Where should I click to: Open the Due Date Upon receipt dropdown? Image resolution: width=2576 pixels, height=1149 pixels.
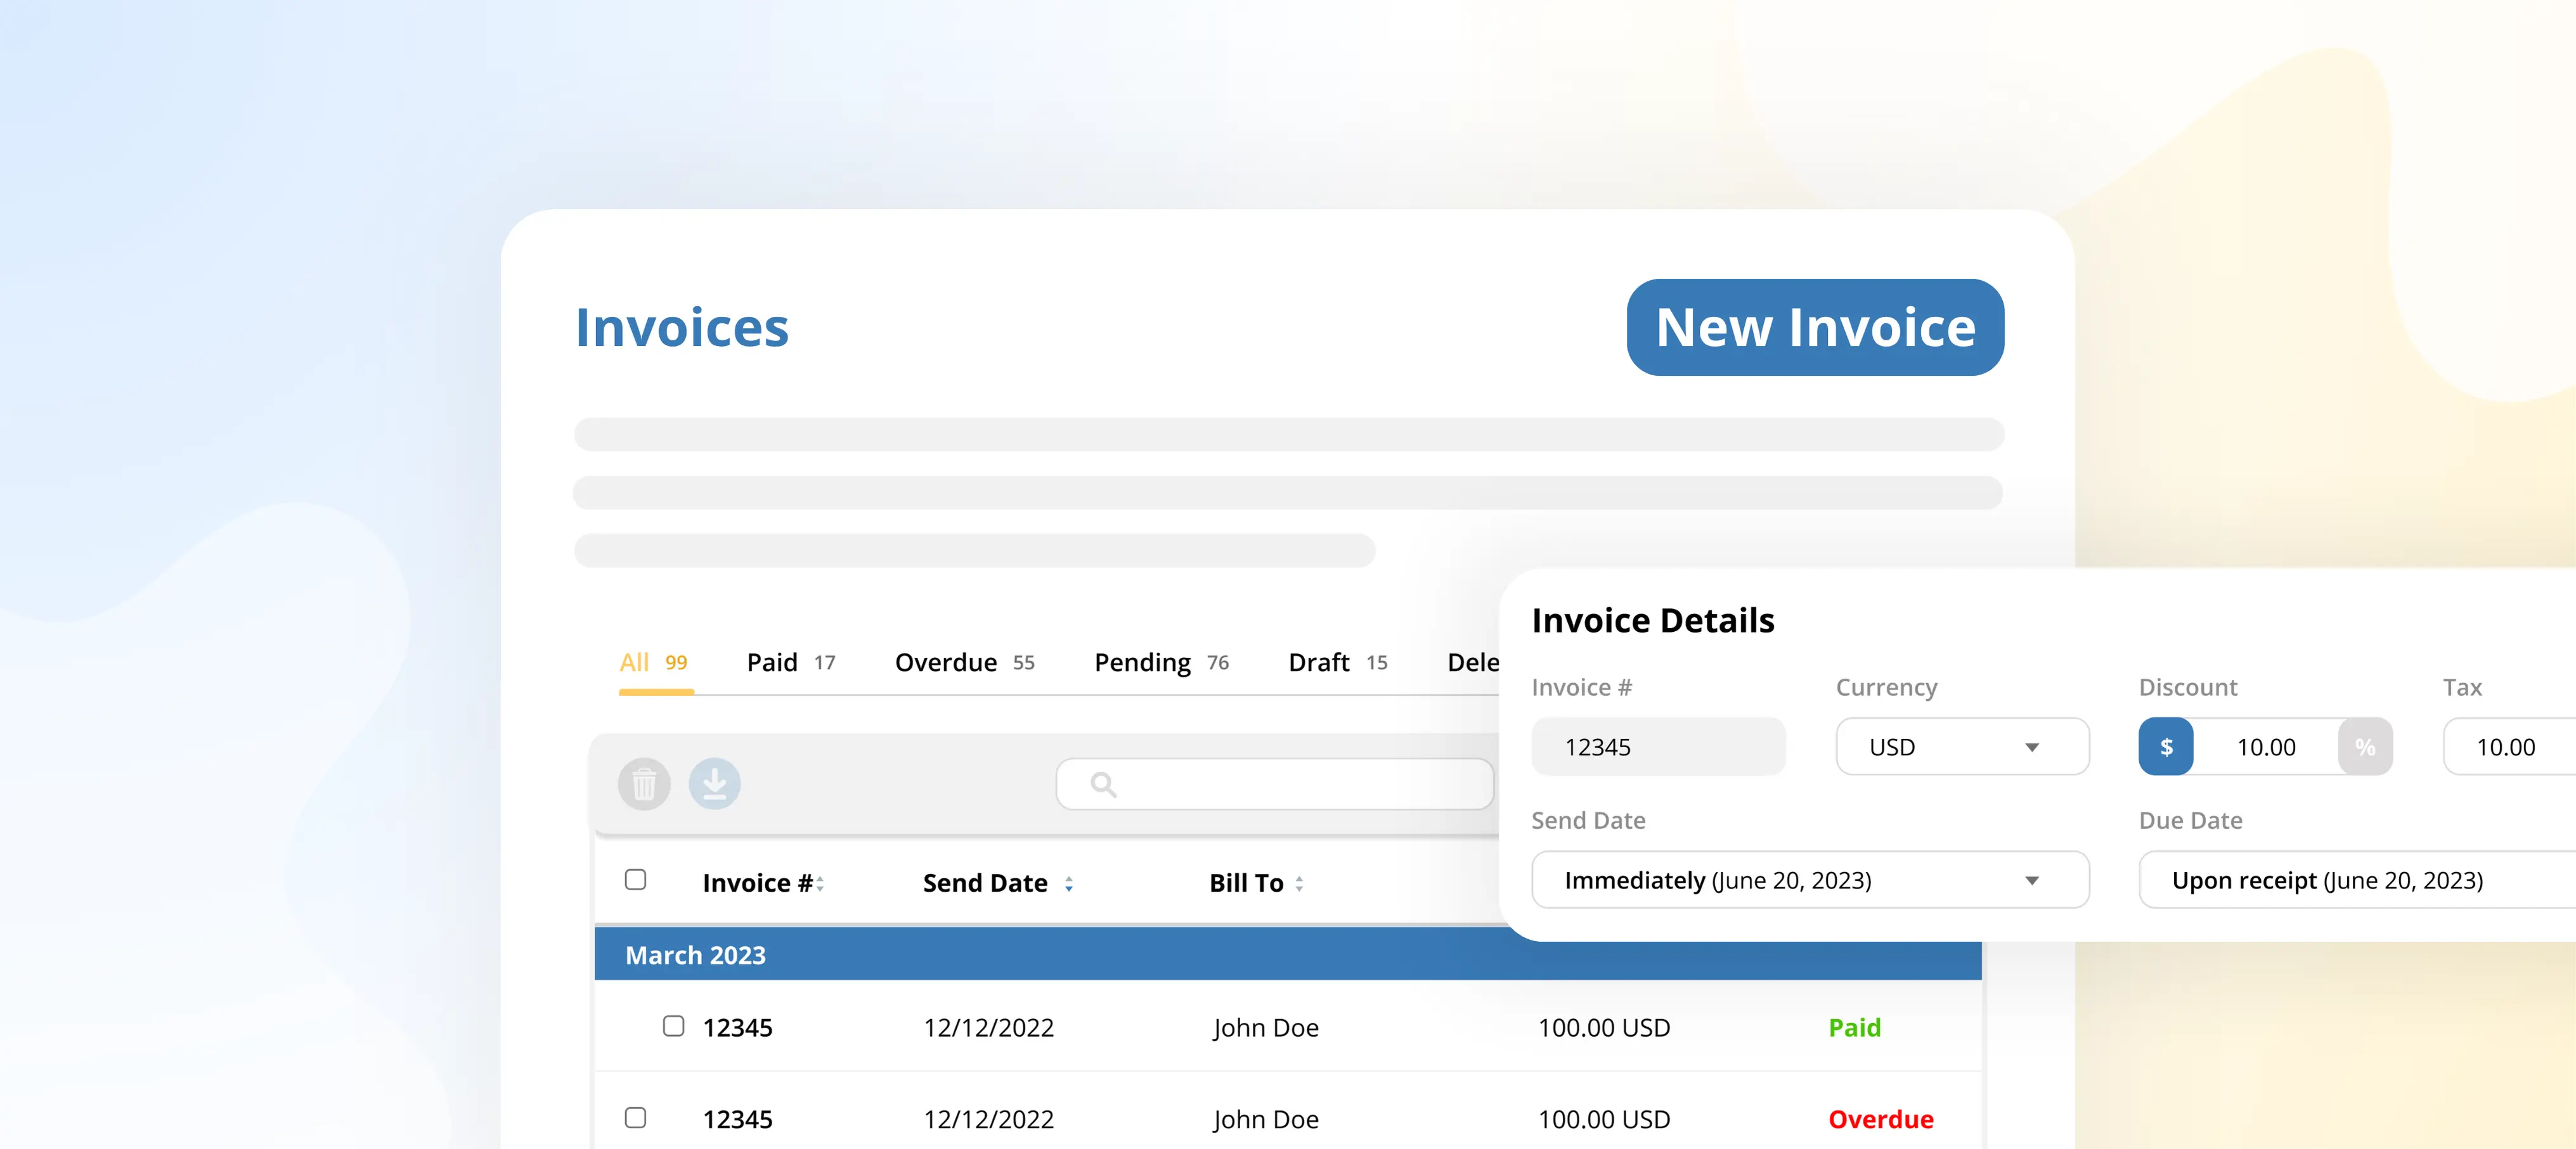coord(2357,880)
